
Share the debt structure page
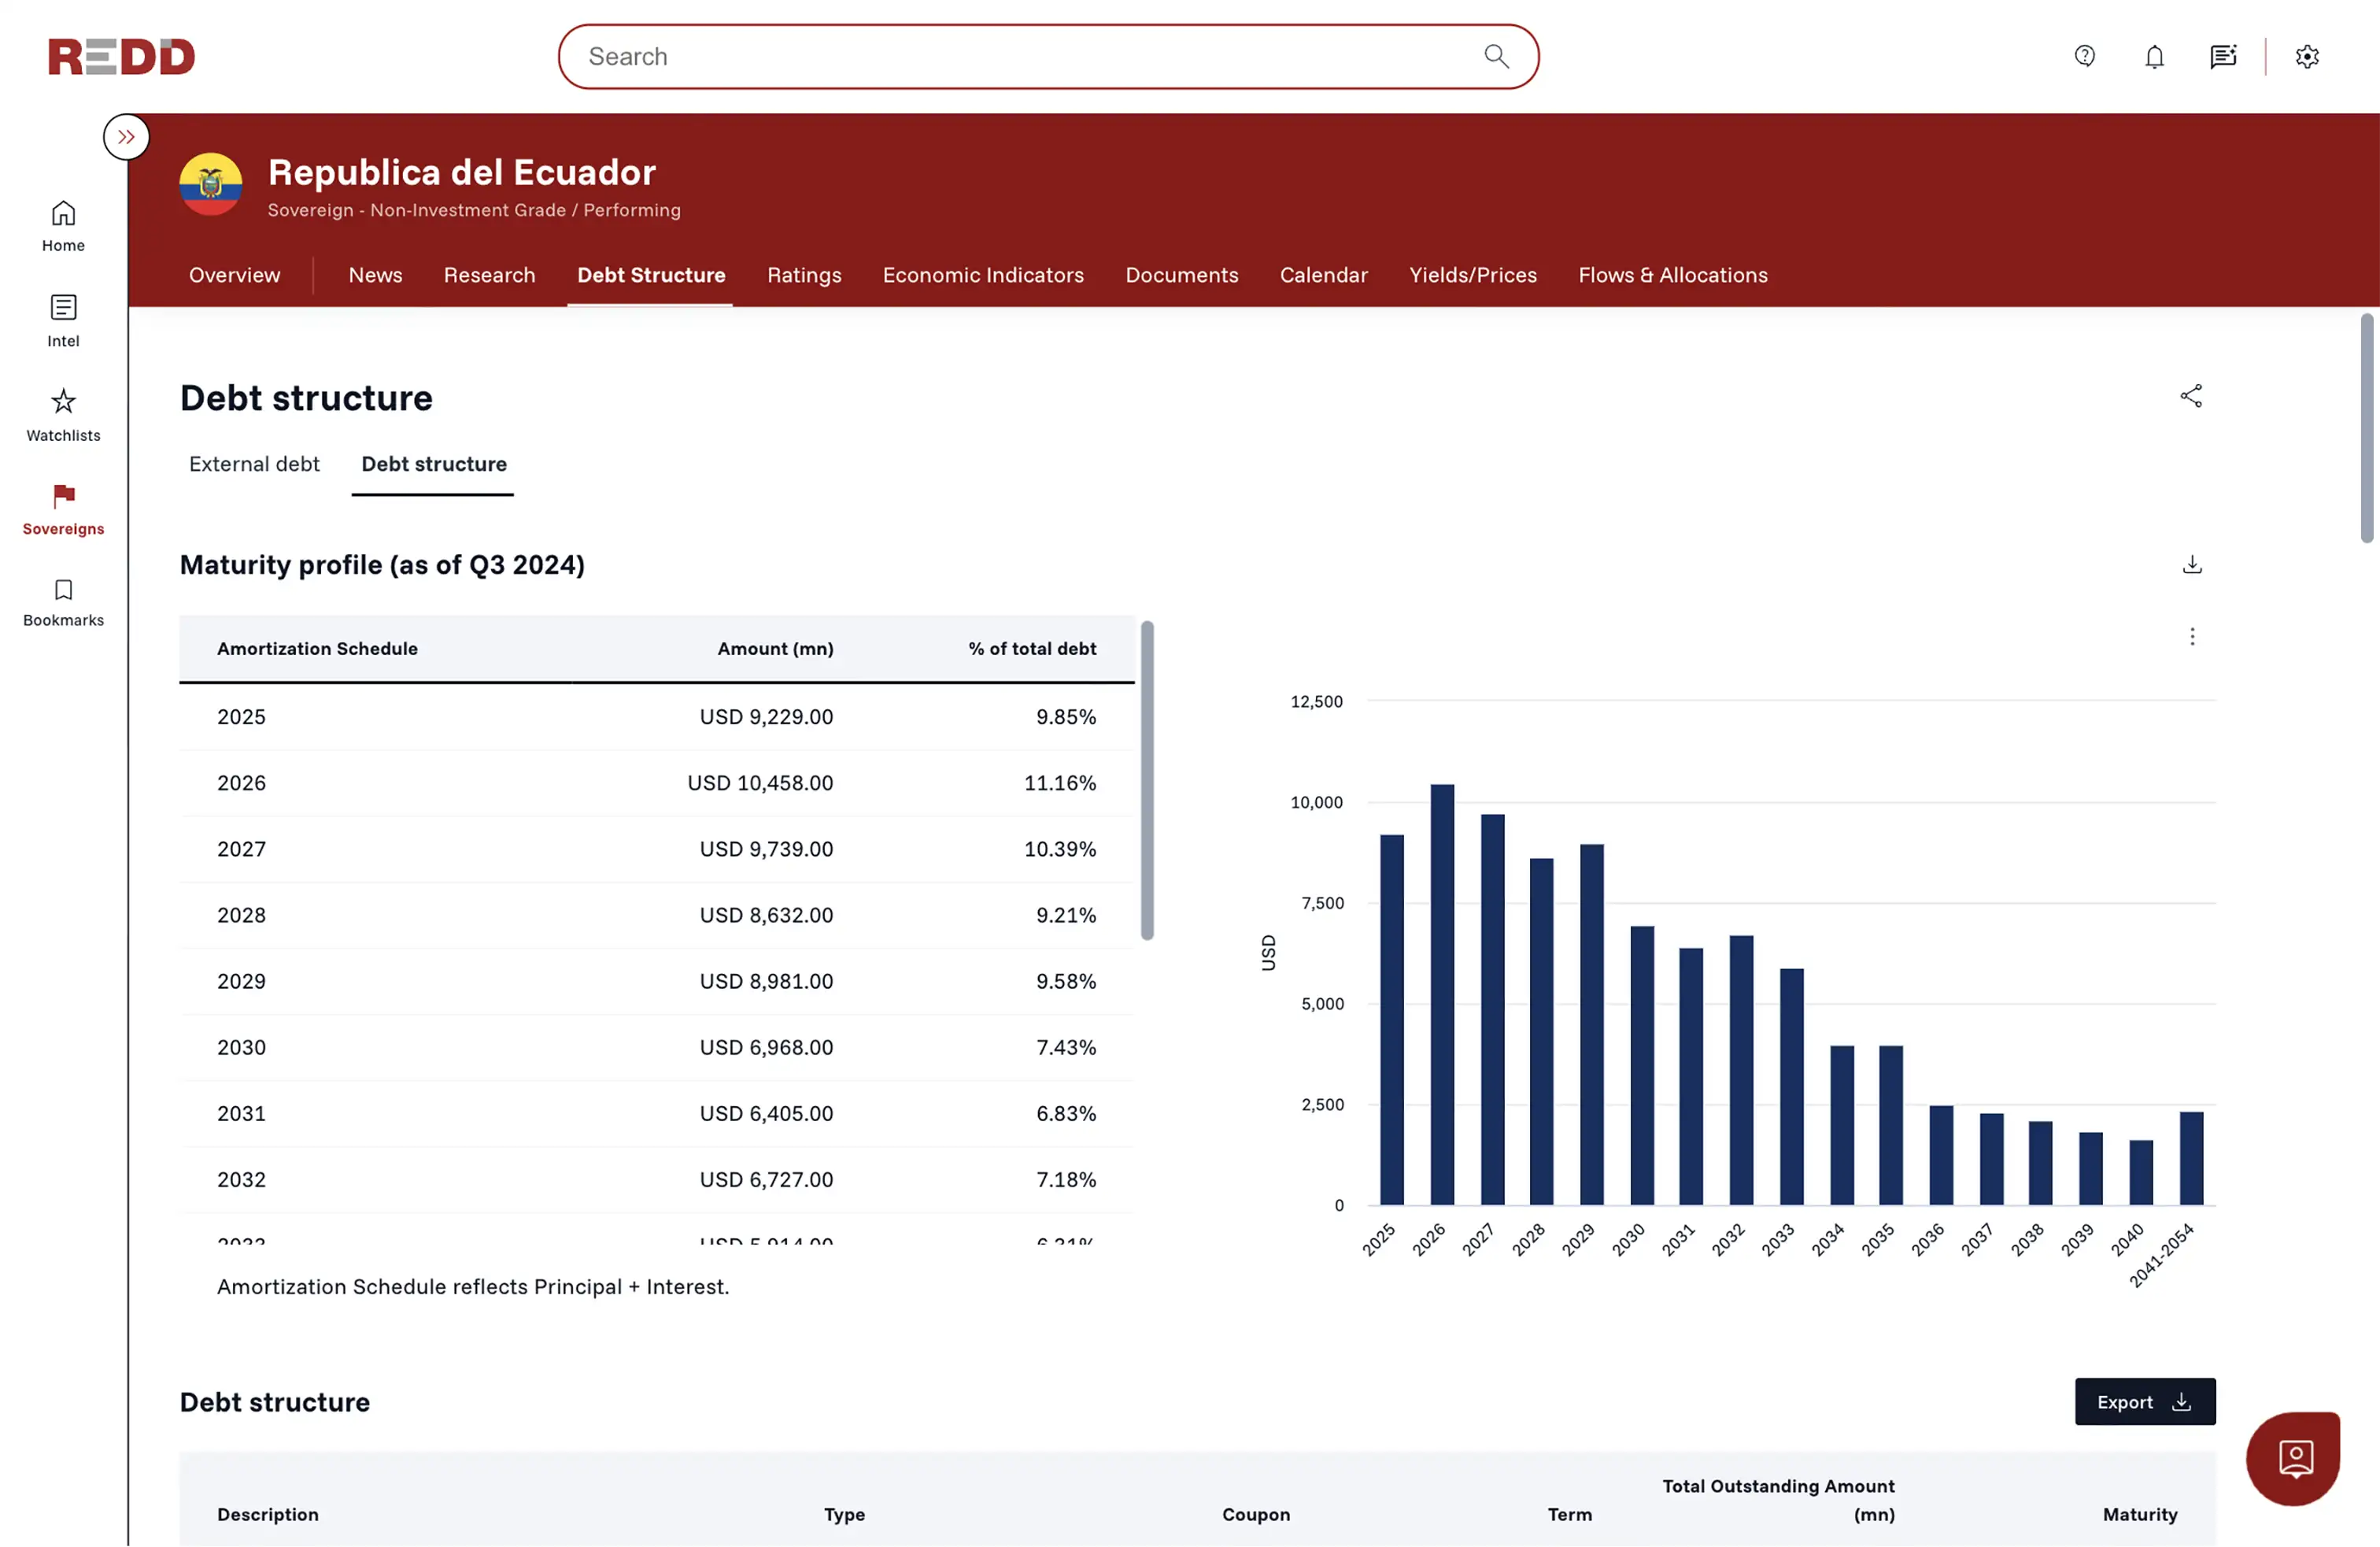2191,396
